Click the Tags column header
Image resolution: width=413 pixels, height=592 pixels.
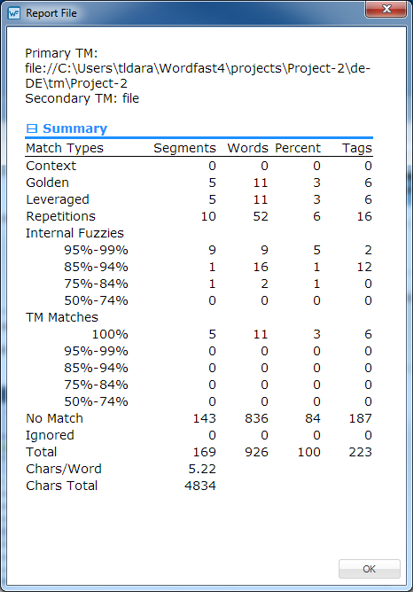(x=357, y=148)
